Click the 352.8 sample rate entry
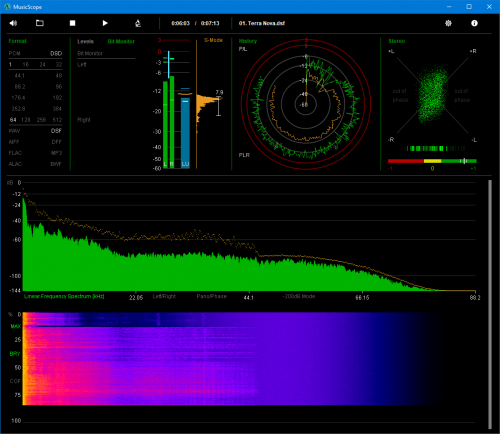500x434 pixels. click(18, 109)
